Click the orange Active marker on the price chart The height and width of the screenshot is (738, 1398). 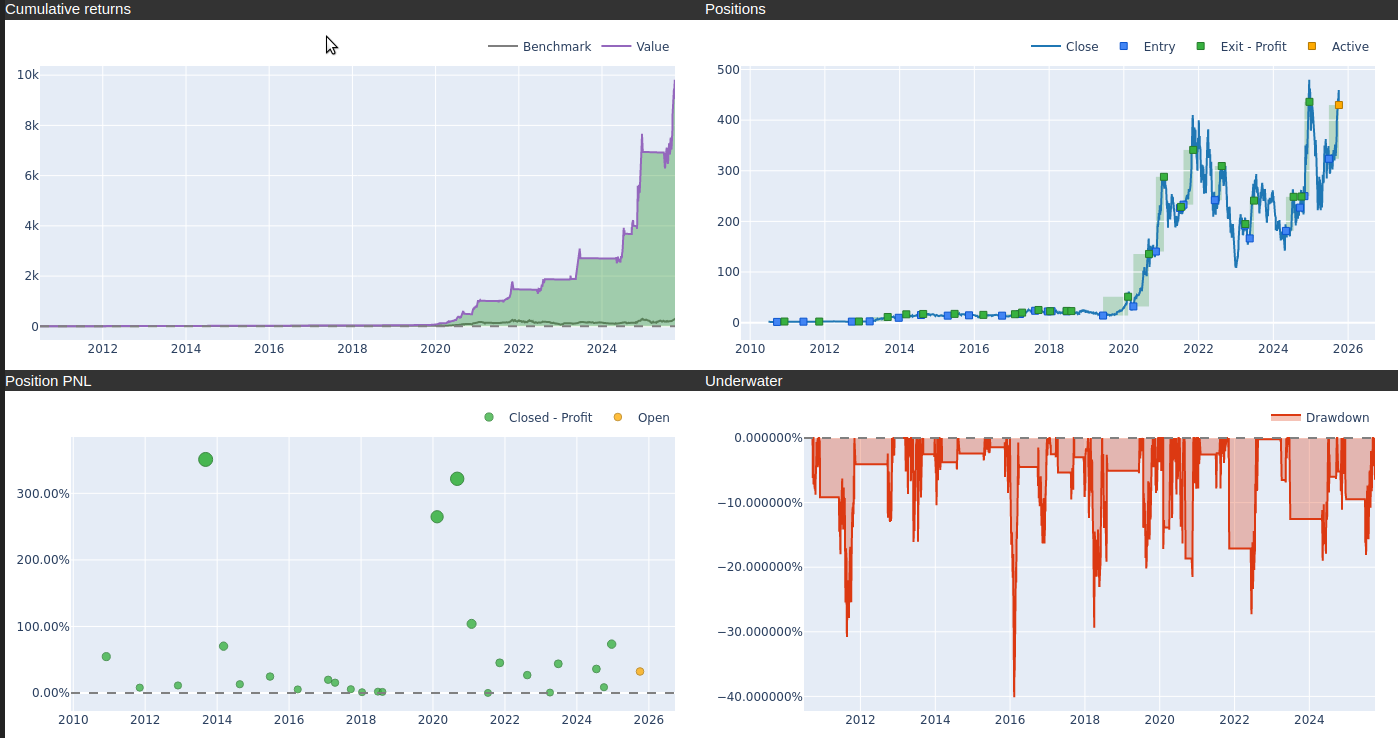pos(1339,105)
